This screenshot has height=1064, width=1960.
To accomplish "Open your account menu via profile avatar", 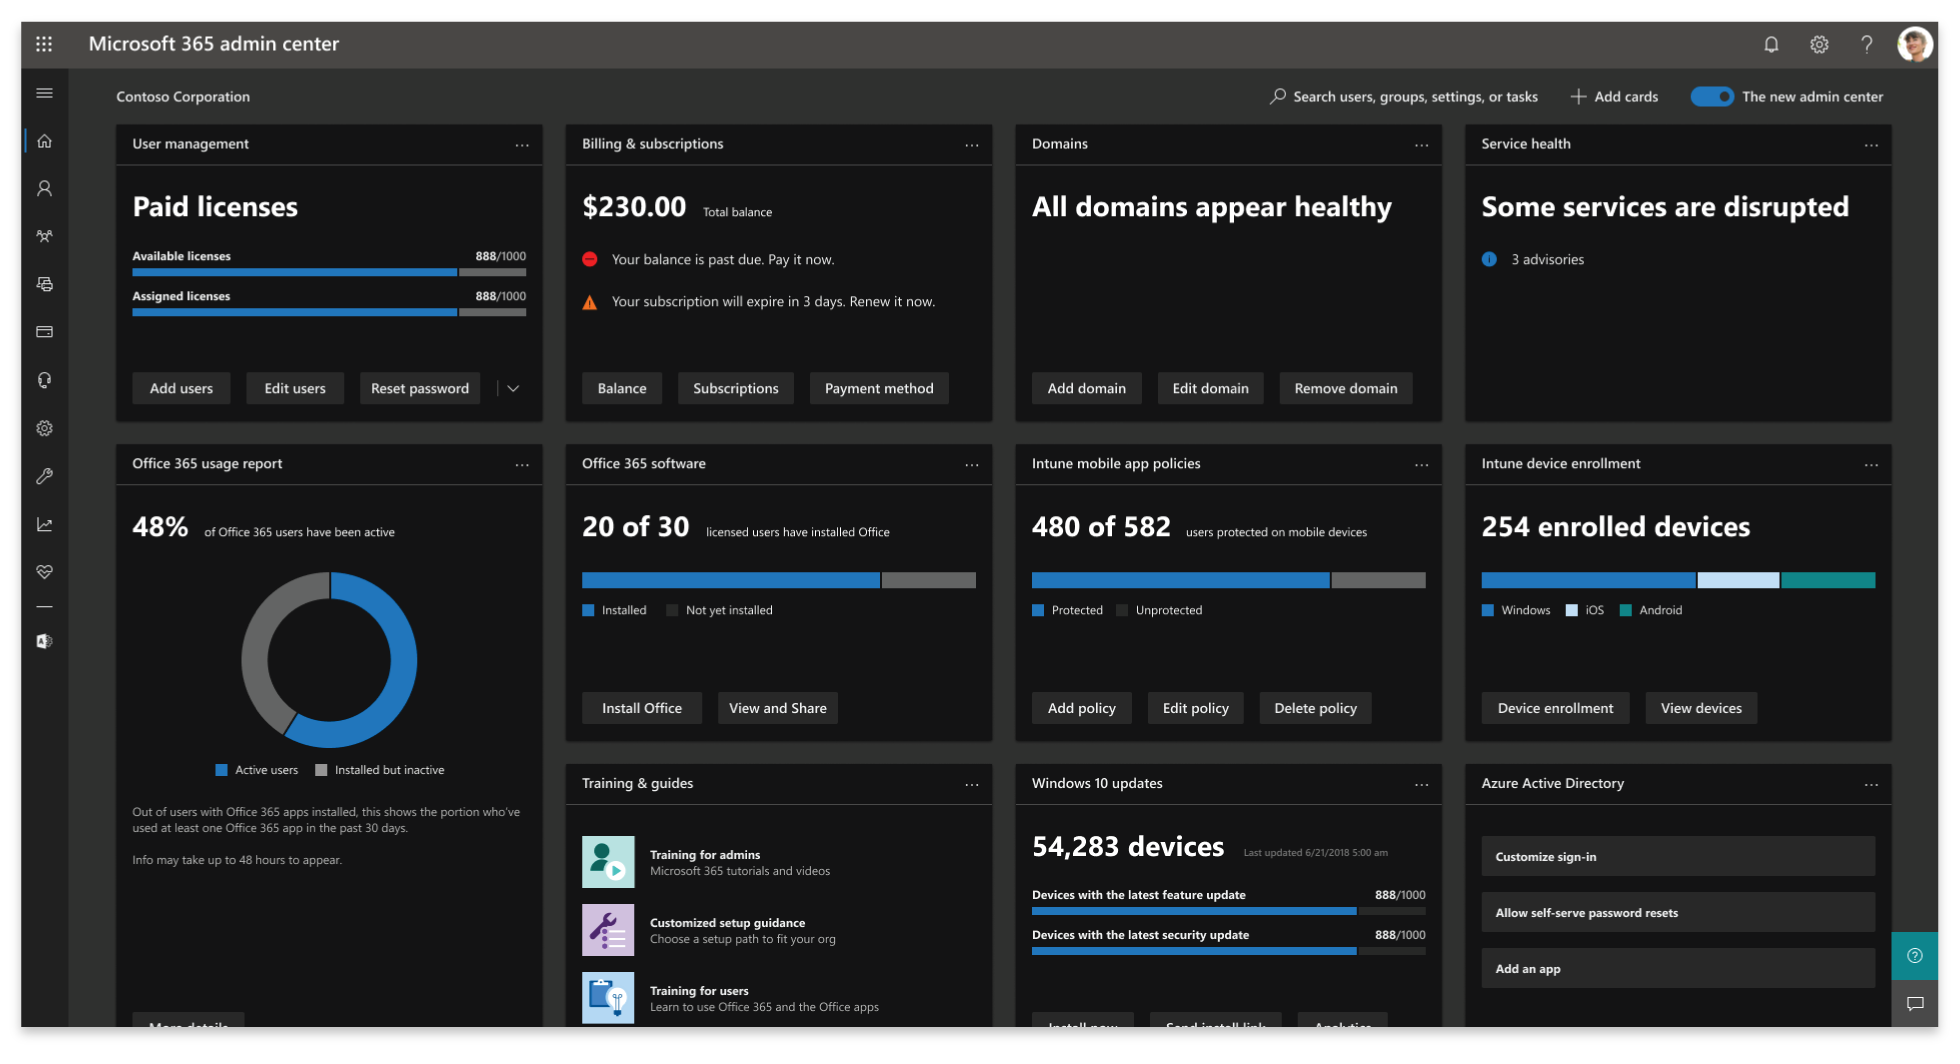I will coord(1915,44).
